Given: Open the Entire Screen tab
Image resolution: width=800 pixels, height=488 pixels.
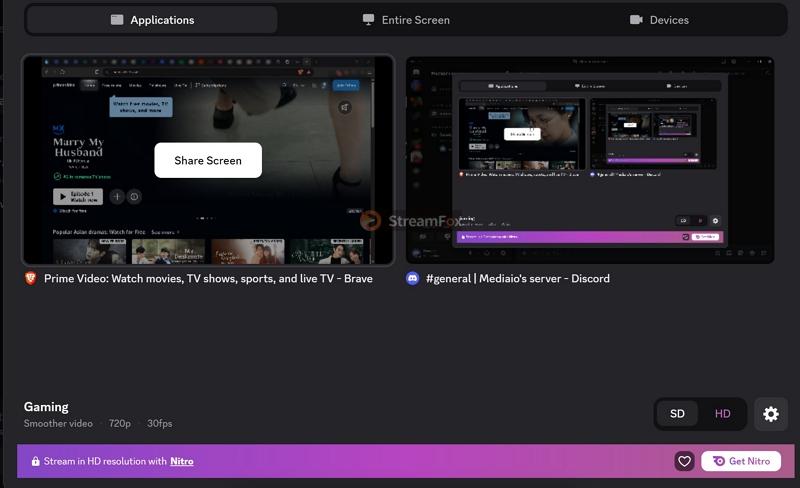Looking at the screenshot, I should (x=406, y=20).
